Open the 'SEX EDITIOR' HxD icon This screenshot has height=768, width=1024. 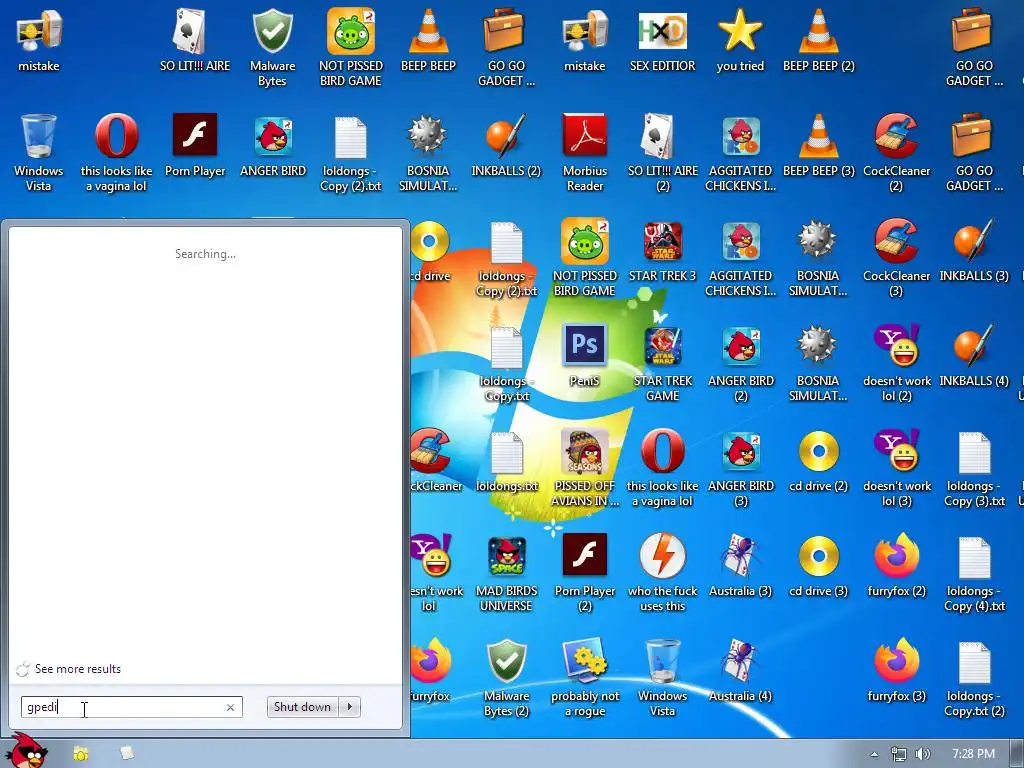(x=662, y=40)
